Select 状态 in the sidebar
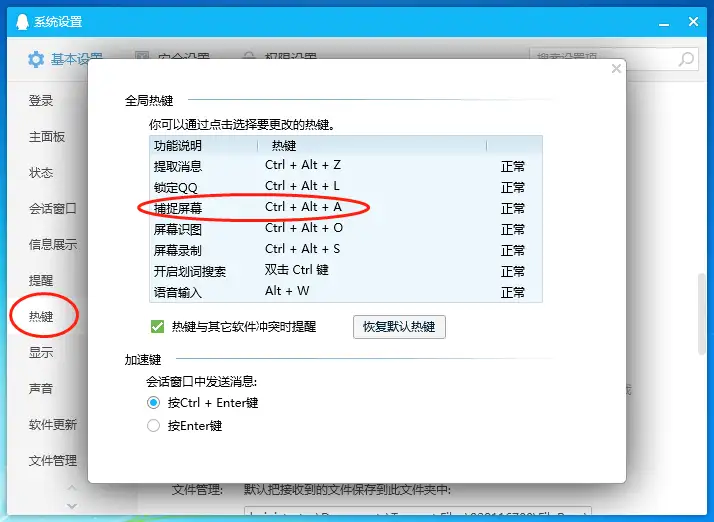The height and width of the screenshot is (522, 714). [41, 173]
